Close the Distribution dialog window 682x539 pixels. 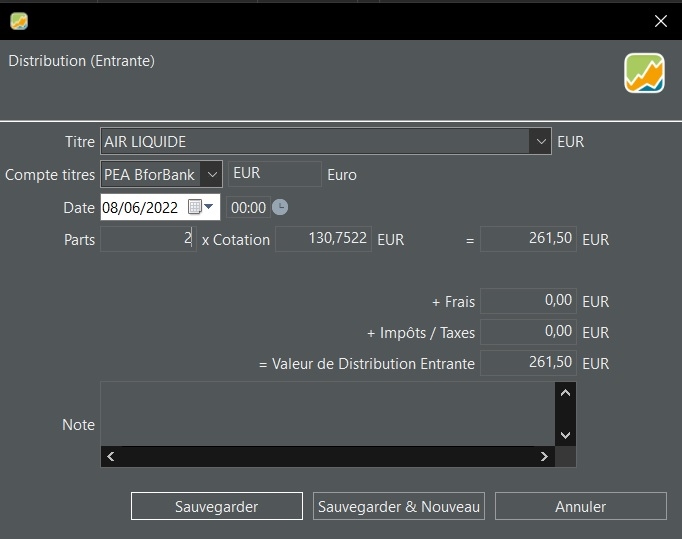(x=660, y=21)
